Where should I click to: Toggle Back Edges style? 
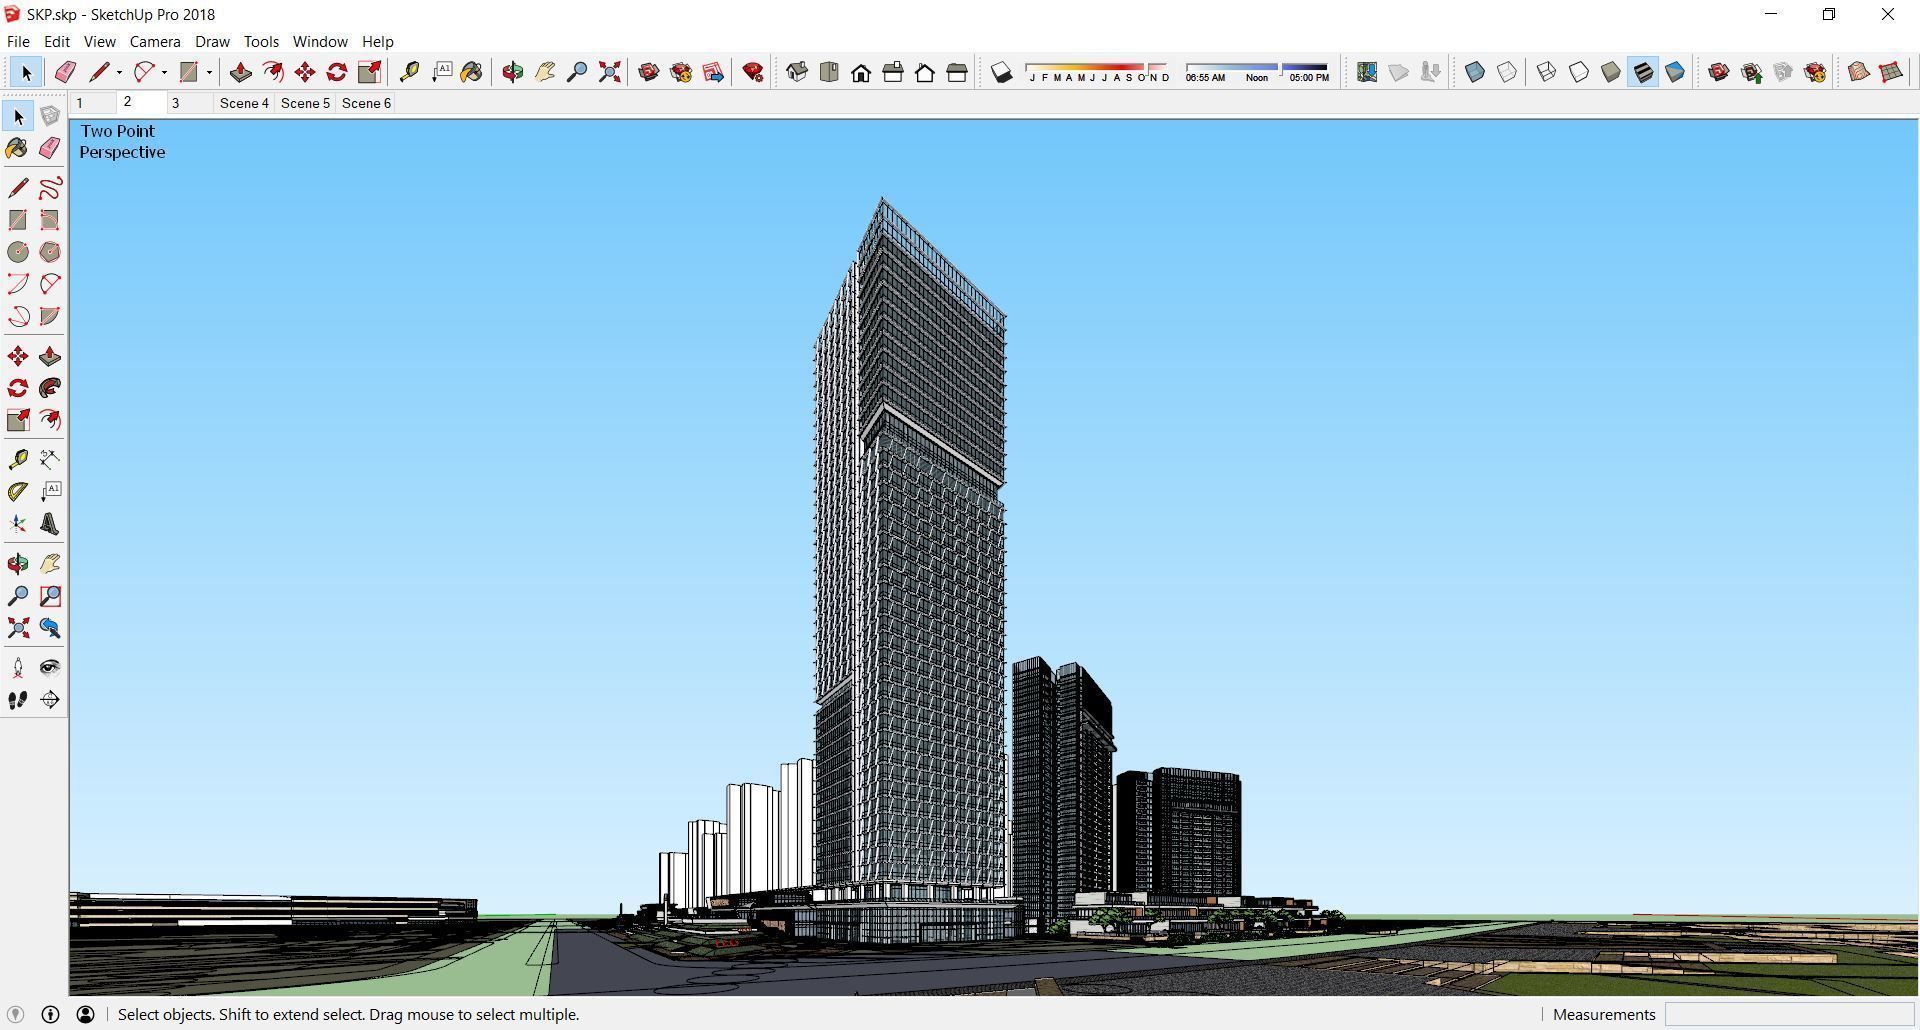pyautogui.click(x=1507, y=72)
